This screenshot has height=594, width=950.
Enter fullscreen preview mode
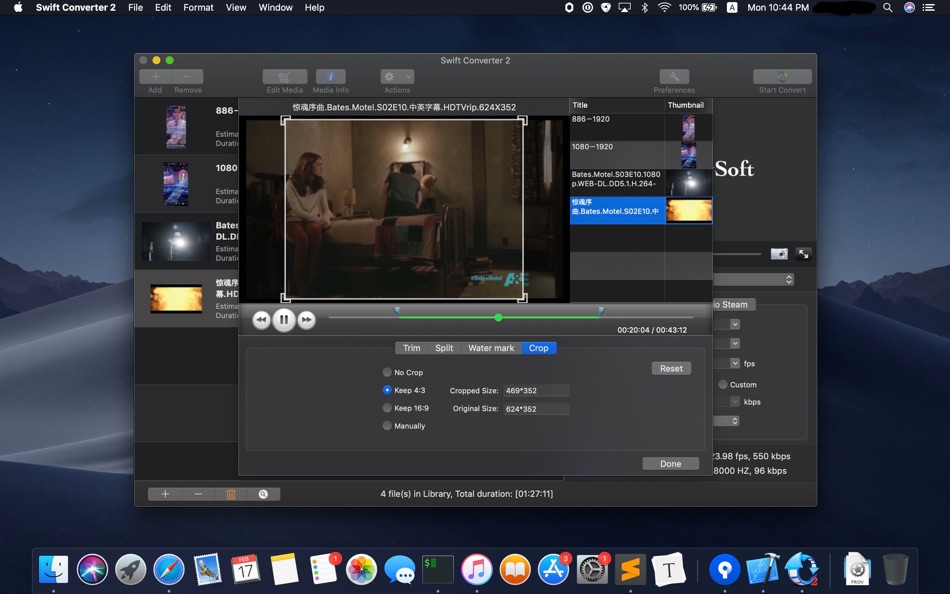(803, 254)
